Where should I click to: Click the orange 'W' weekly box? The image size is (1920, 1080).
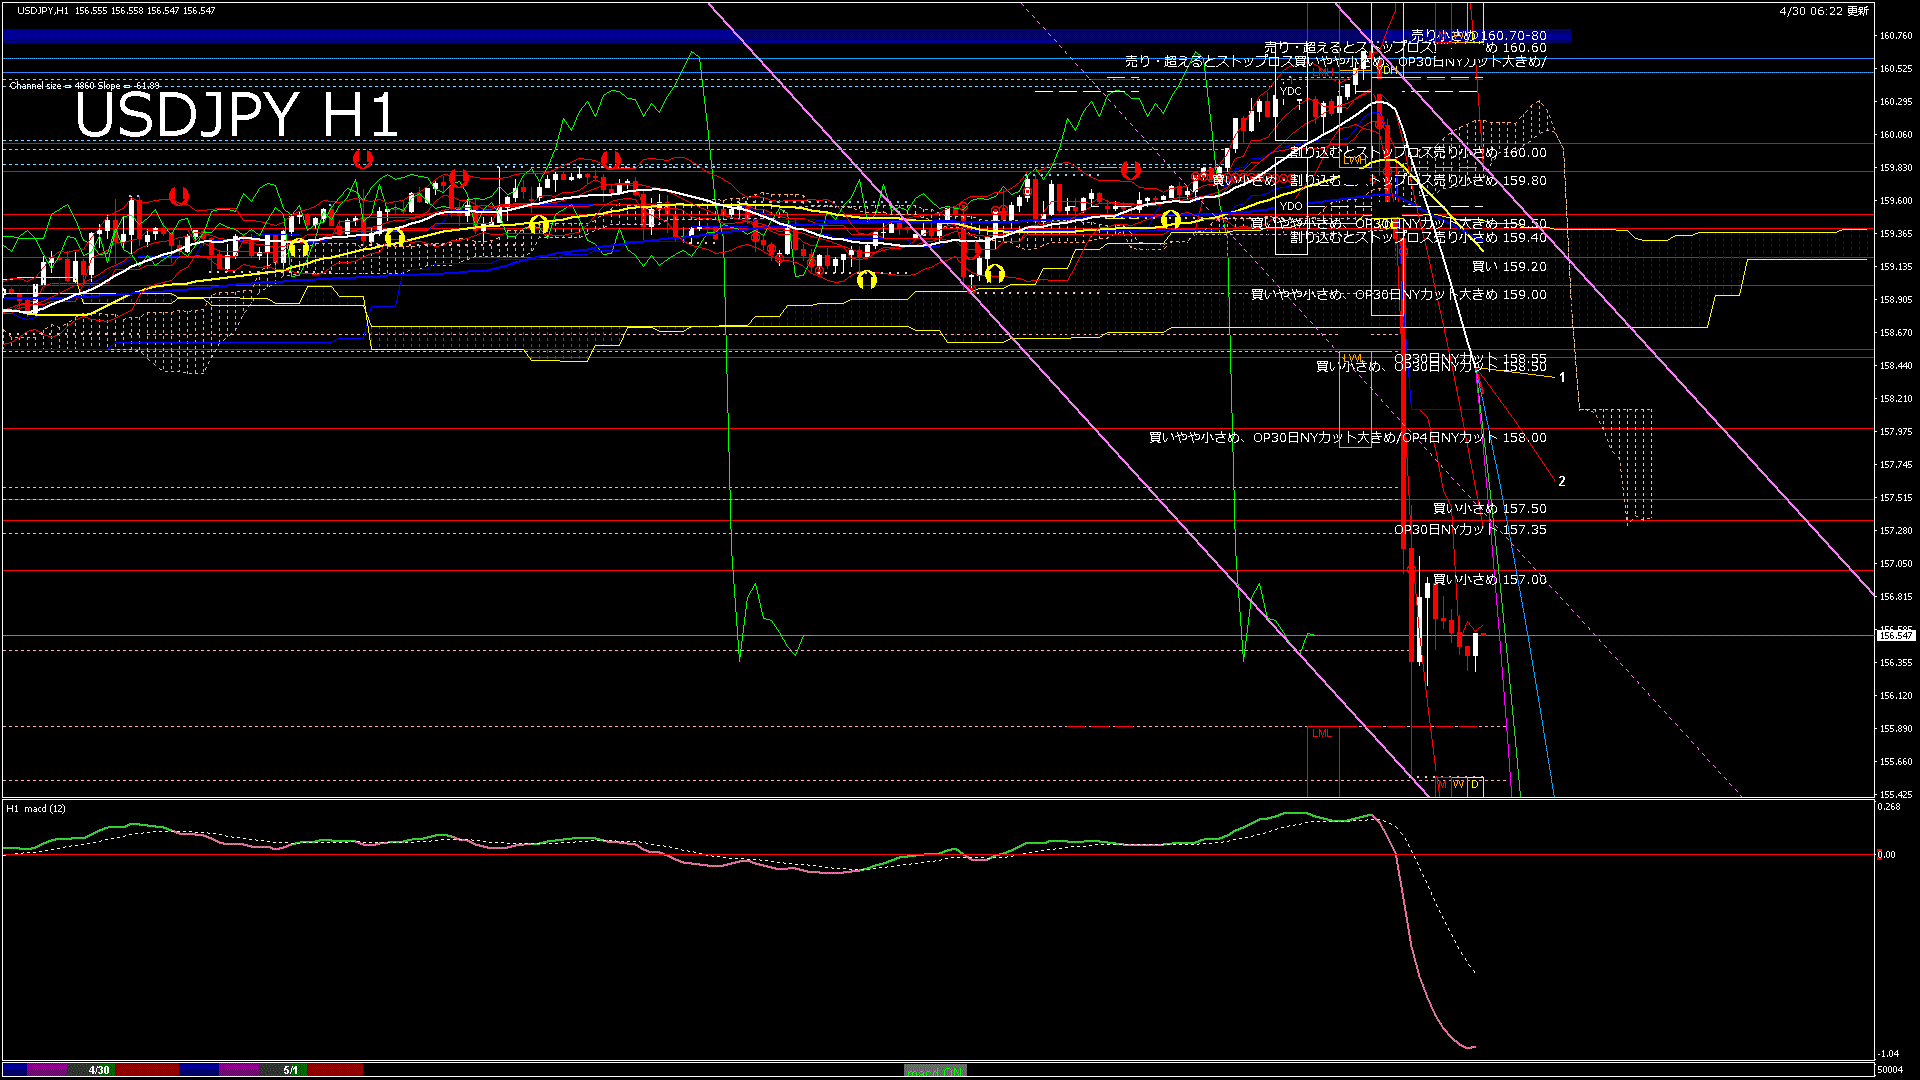coord(1458,785)
